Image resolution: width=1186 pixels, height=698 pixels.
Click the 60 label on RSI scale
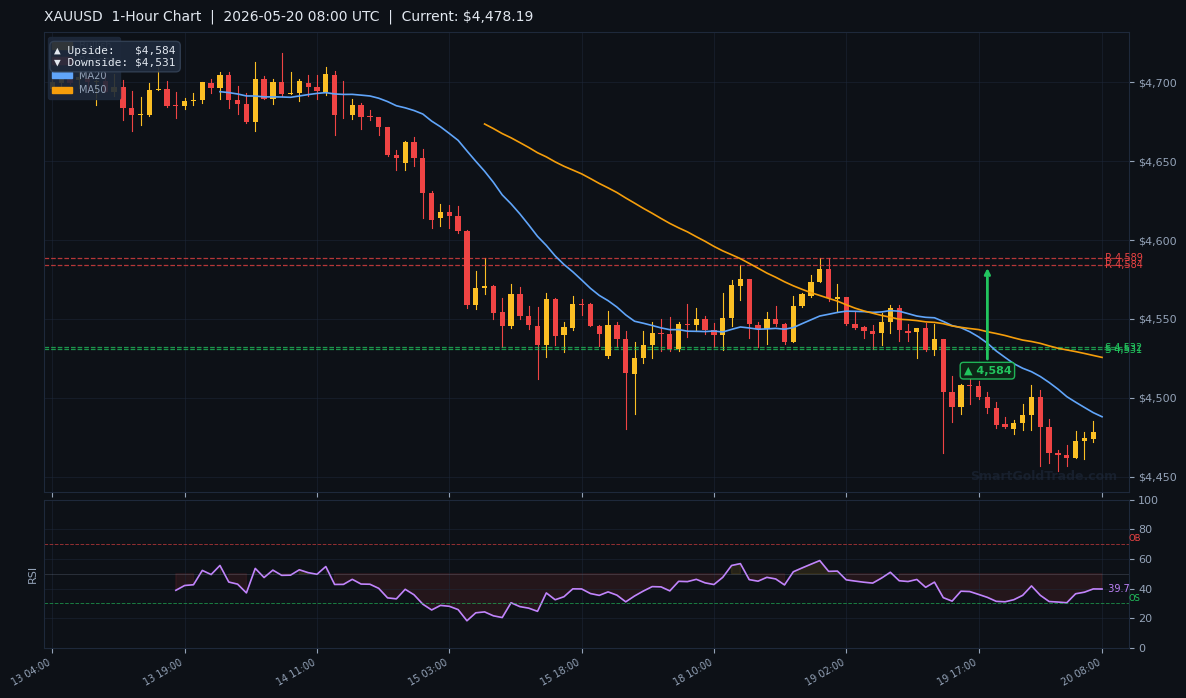(x=1144, y=560)
